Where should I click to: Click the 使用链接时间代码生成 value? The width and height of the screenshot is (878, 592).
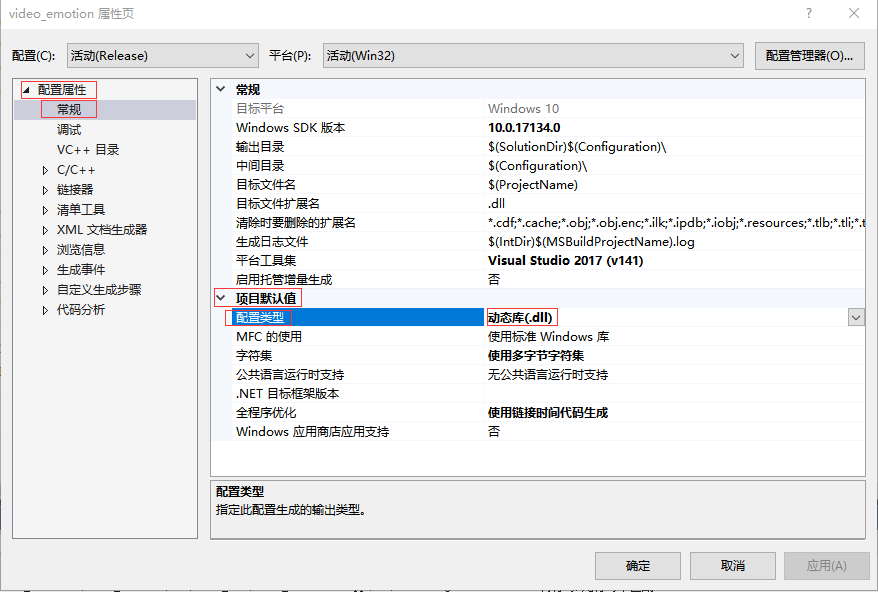click(548, 413)
